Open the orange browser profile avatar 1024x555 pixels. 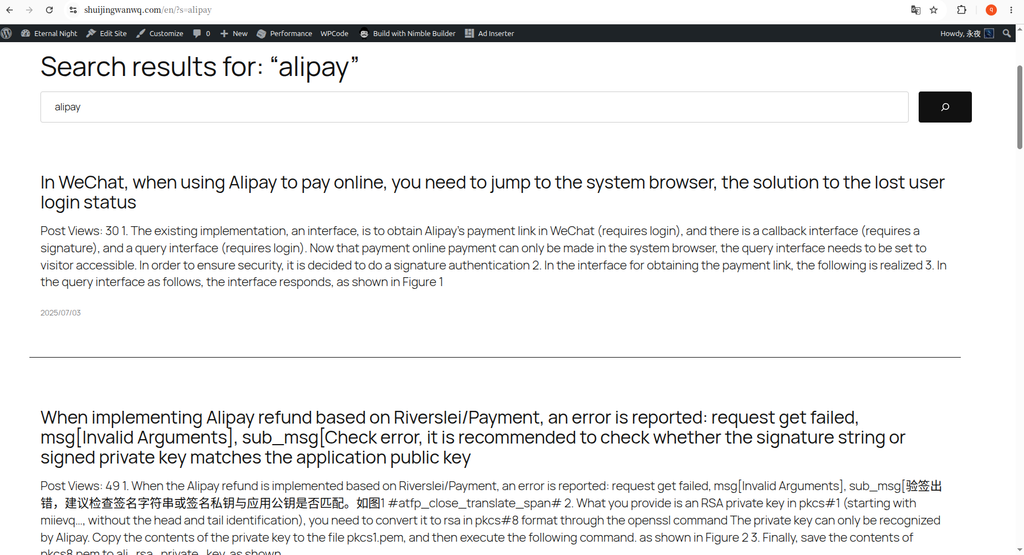(x=991, y=10)
